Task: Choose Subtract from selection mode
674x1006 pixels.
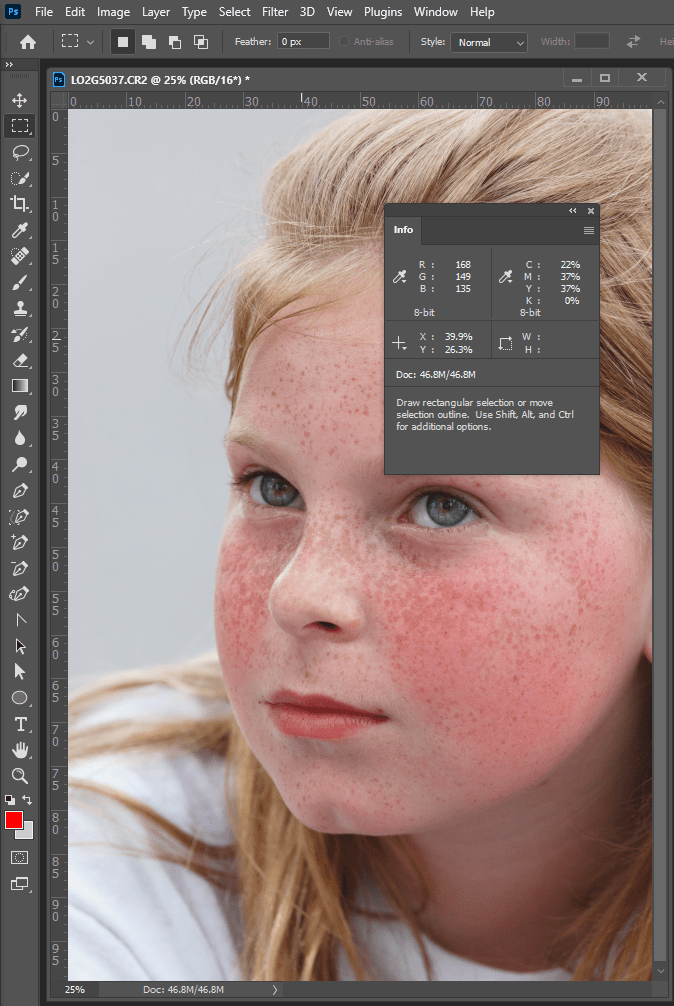Action: 174,42
